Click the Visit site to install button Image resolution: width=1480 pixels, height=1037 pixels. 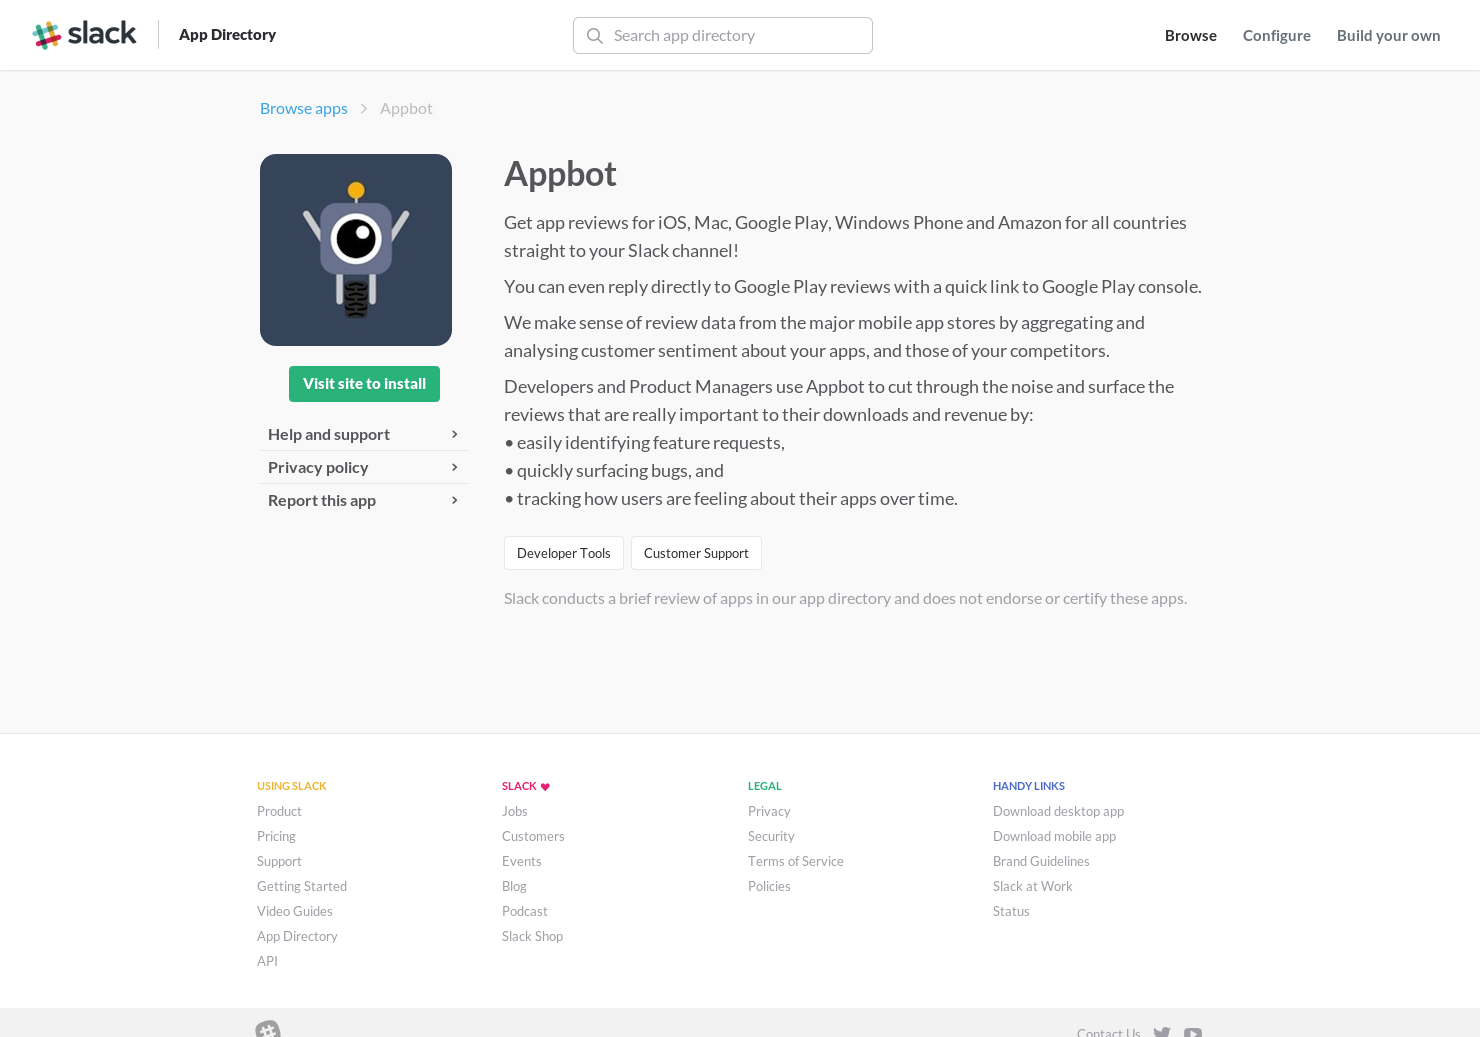[364, 384]
